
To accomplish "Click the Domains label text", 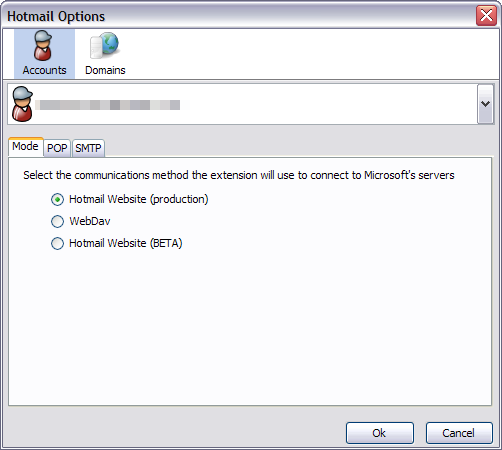I will [x=105, y=70].
